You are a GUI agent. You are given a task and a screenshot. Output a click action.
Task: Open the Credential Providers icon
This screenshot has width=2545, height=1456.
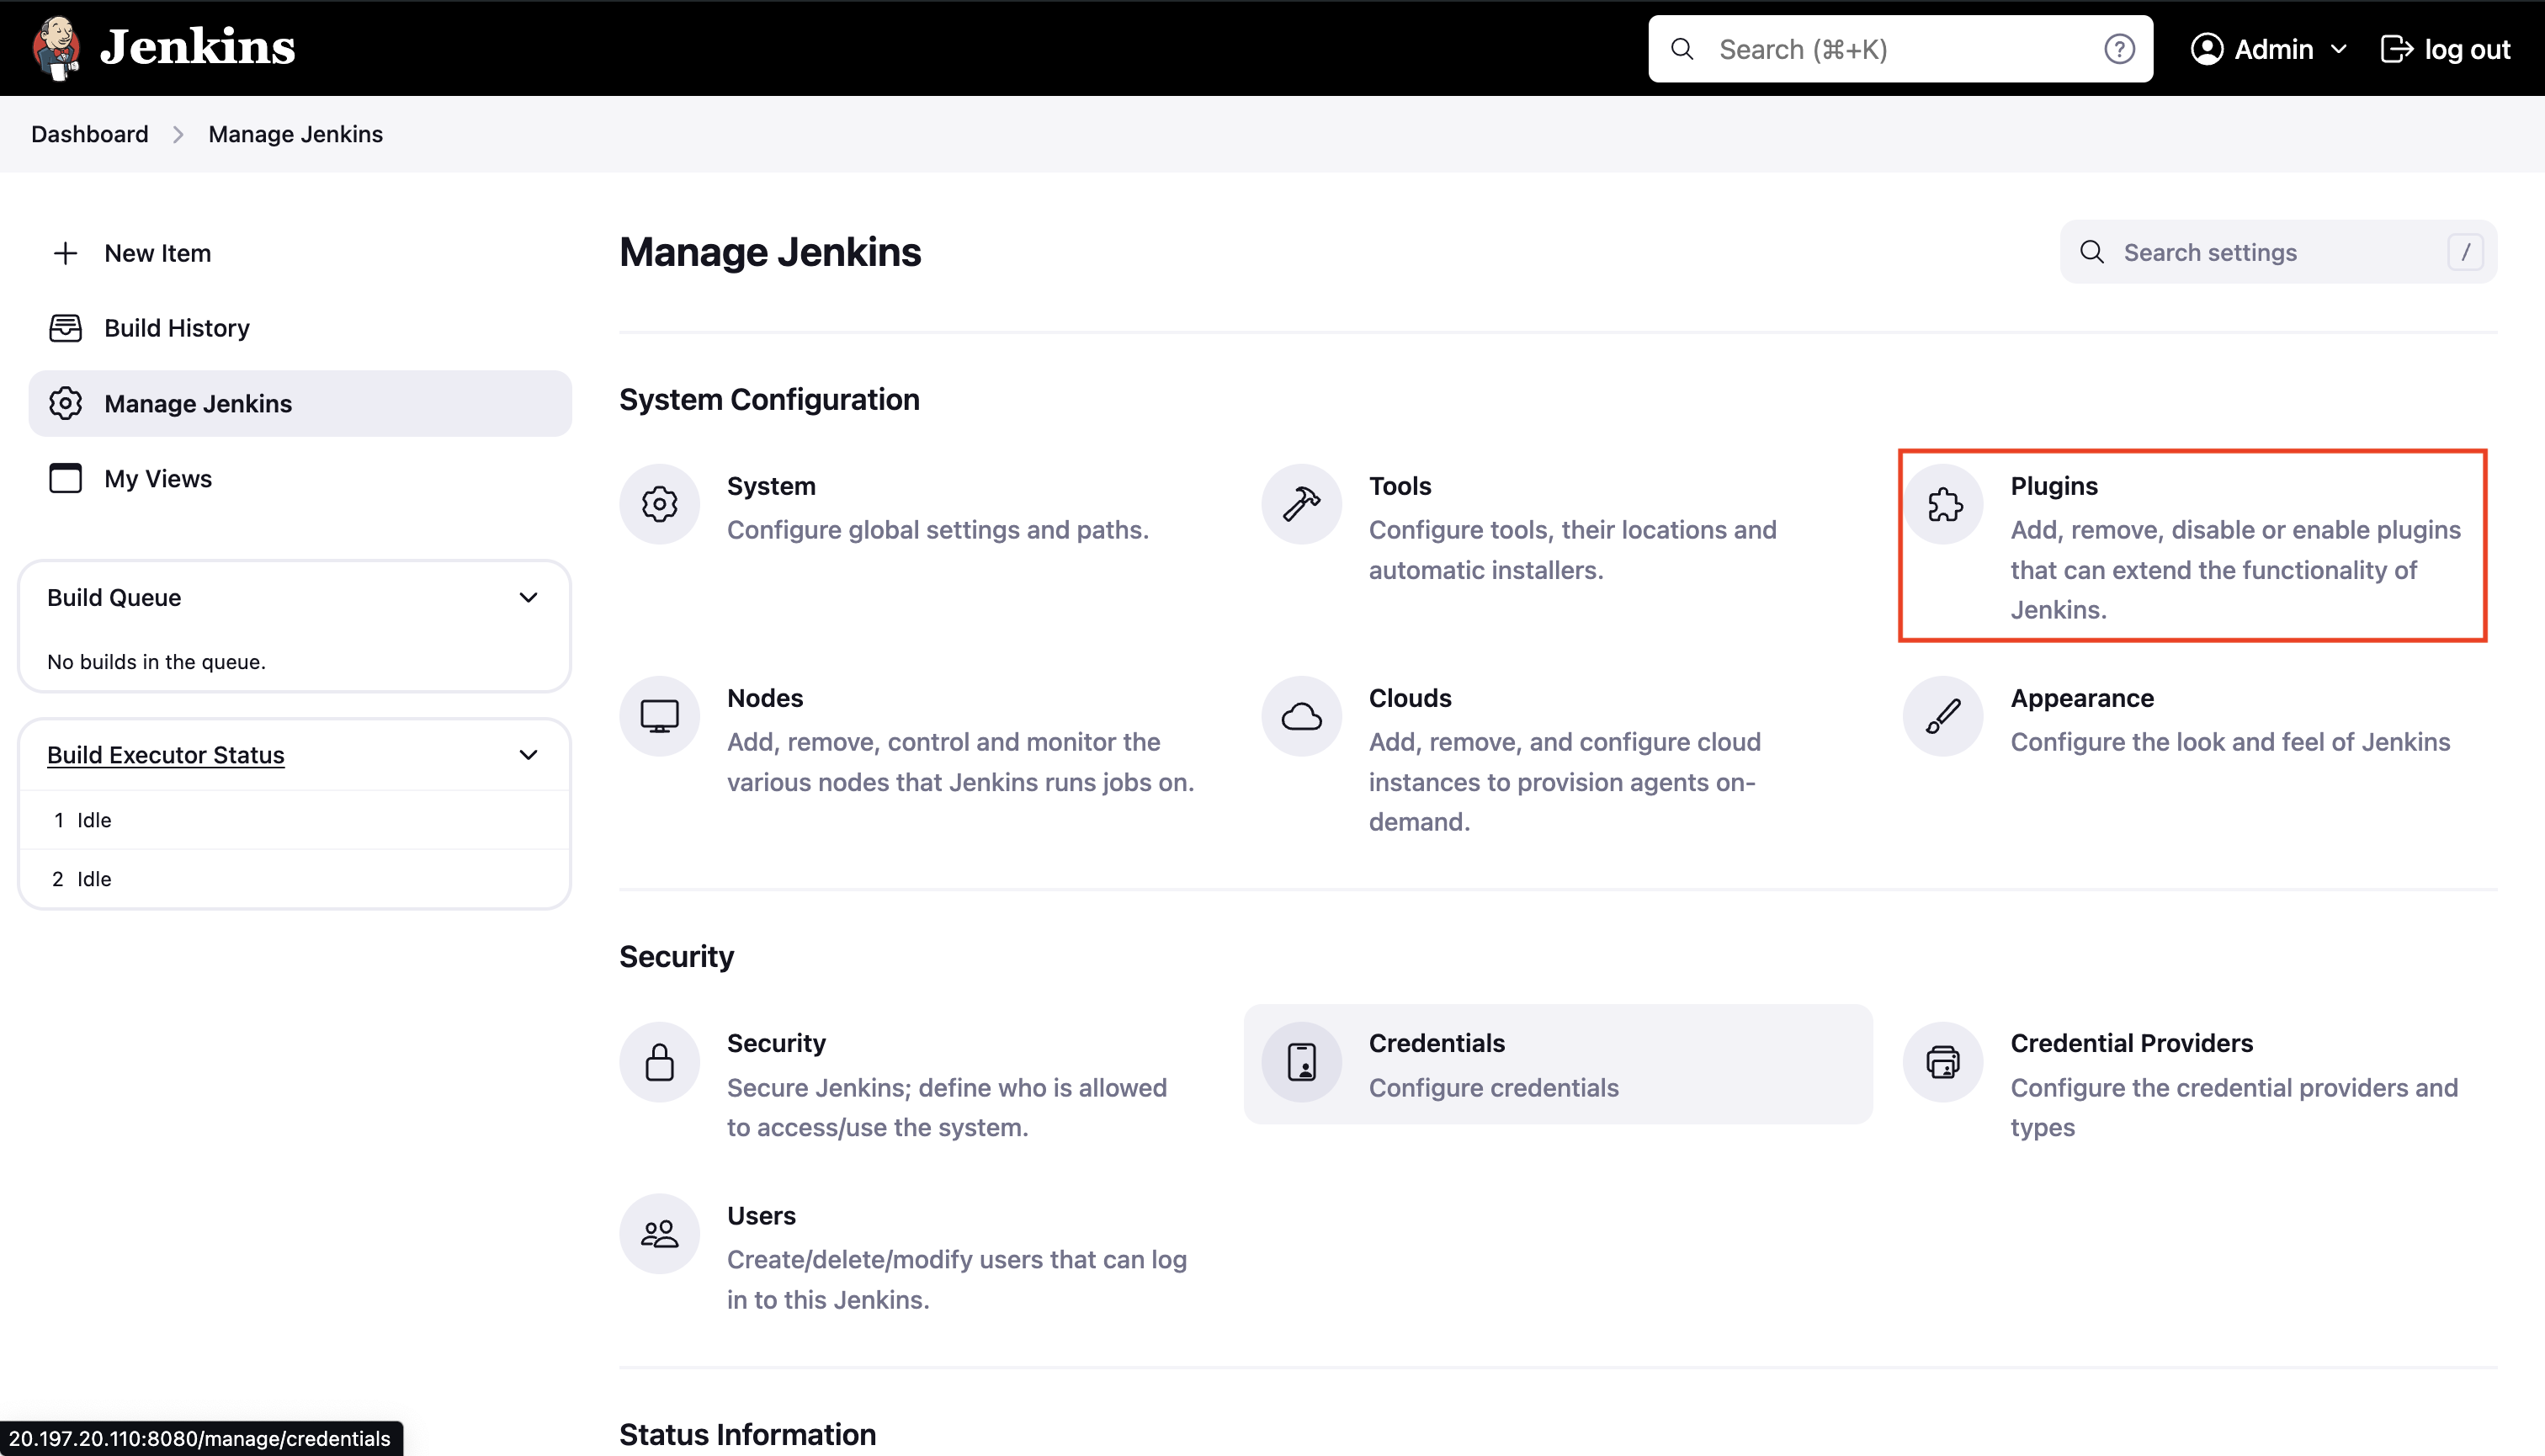(1943, 1062)
